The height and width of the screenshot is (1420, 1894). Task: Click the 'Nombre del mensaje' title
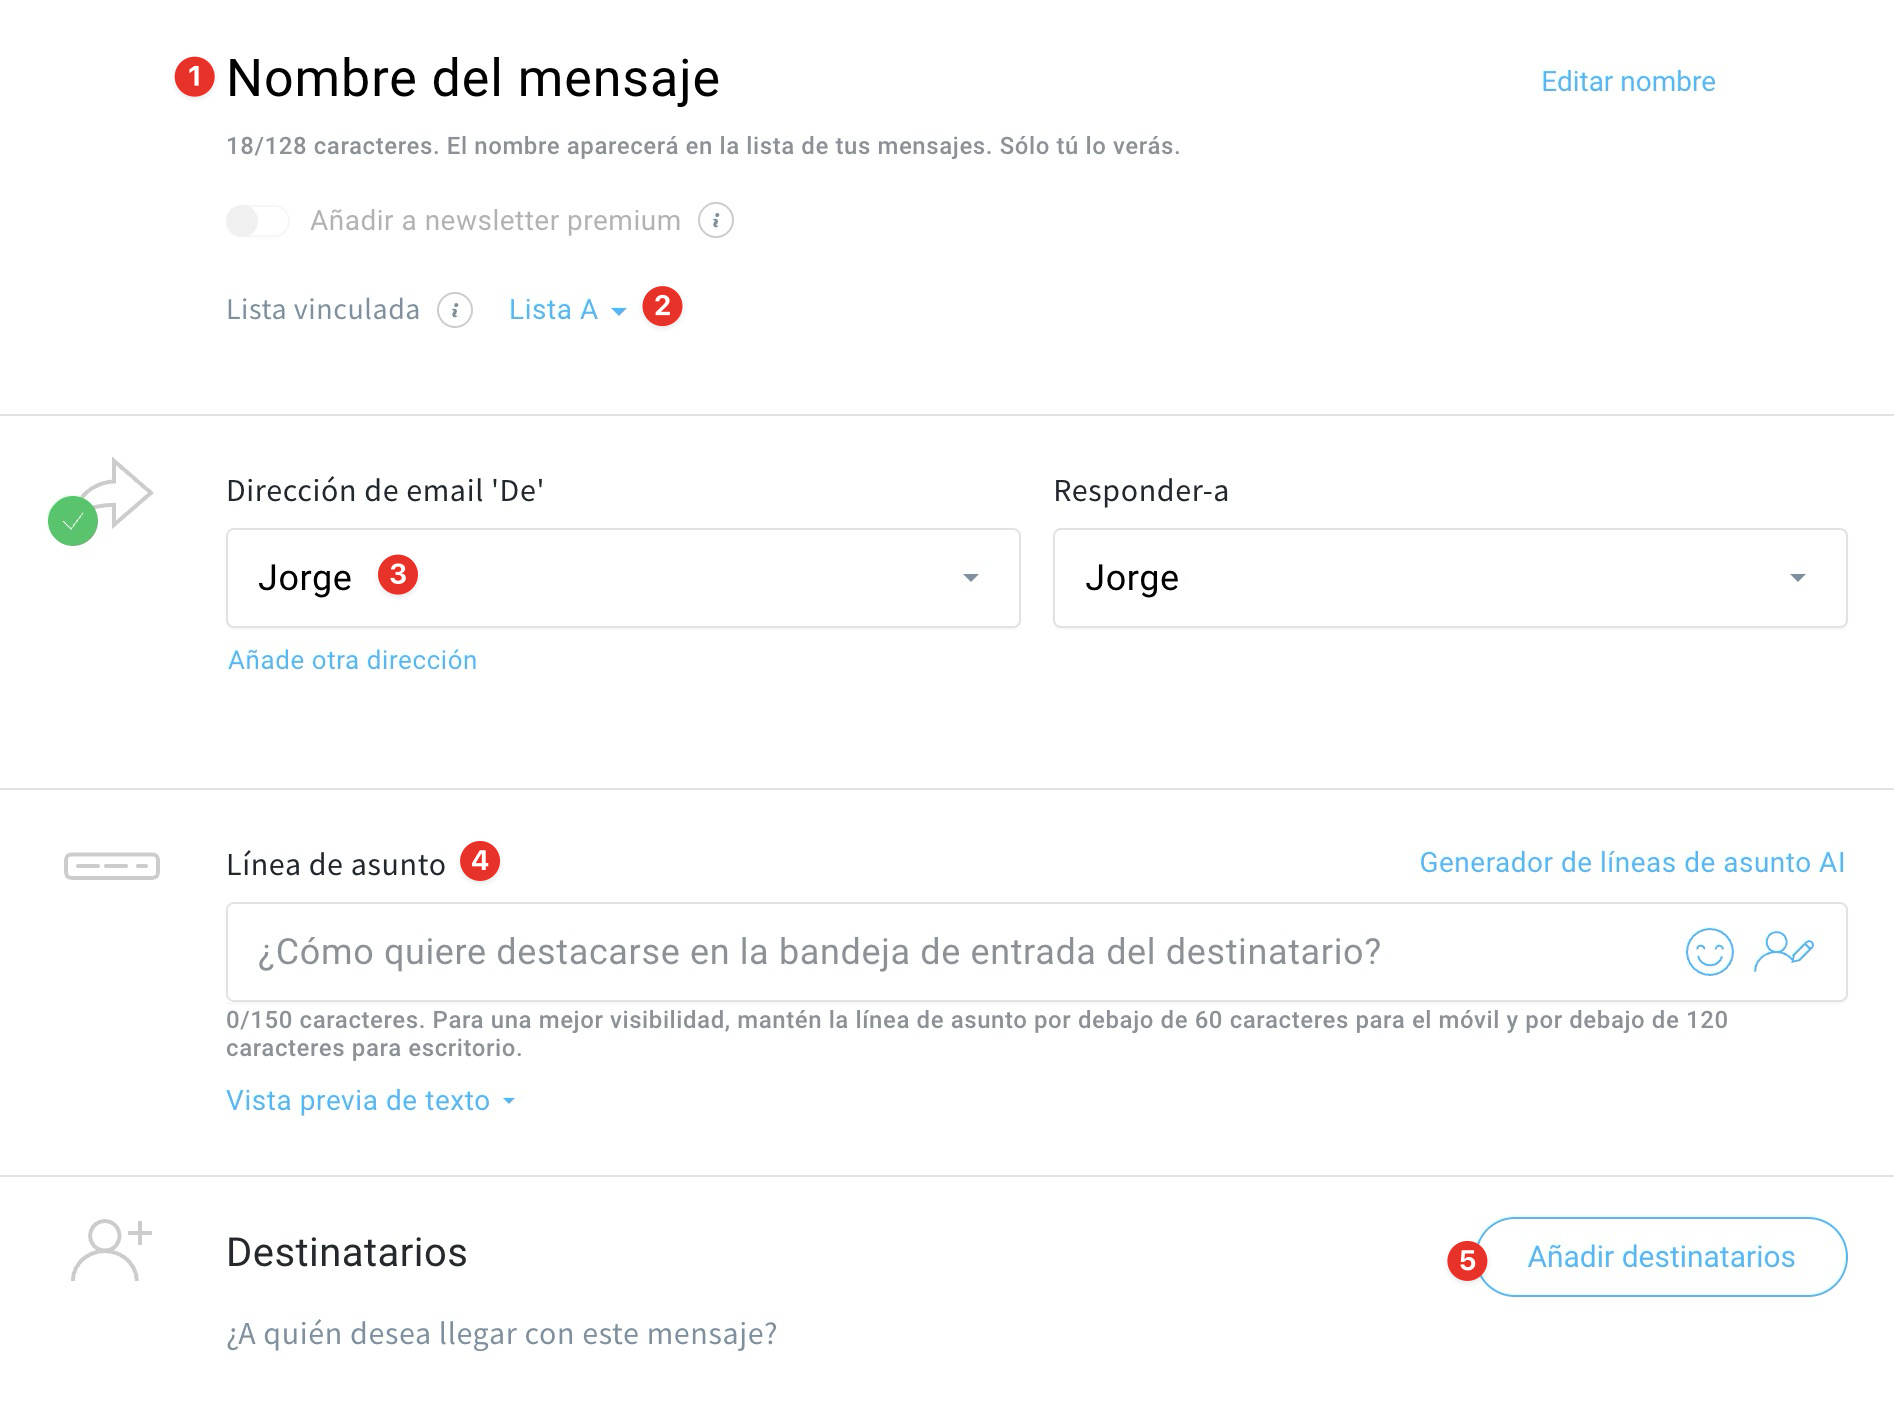coord(472,78)
